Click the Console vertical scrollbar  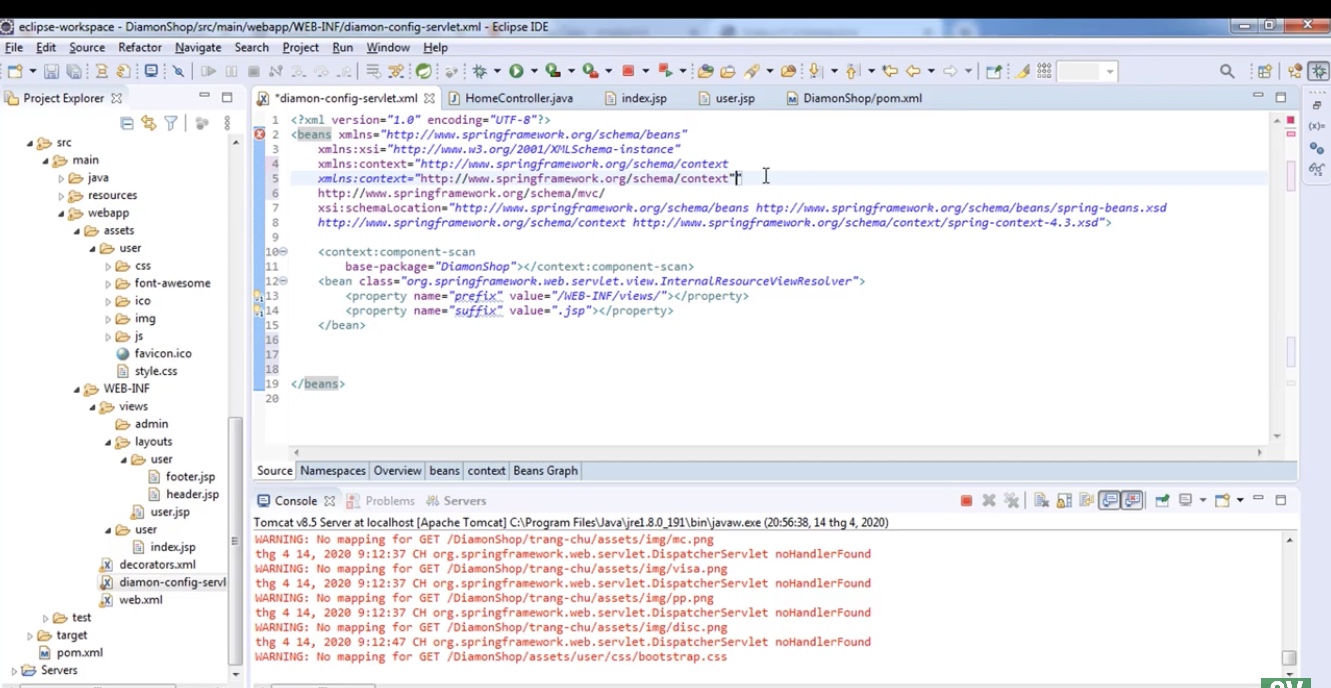tap(1289, 600)
